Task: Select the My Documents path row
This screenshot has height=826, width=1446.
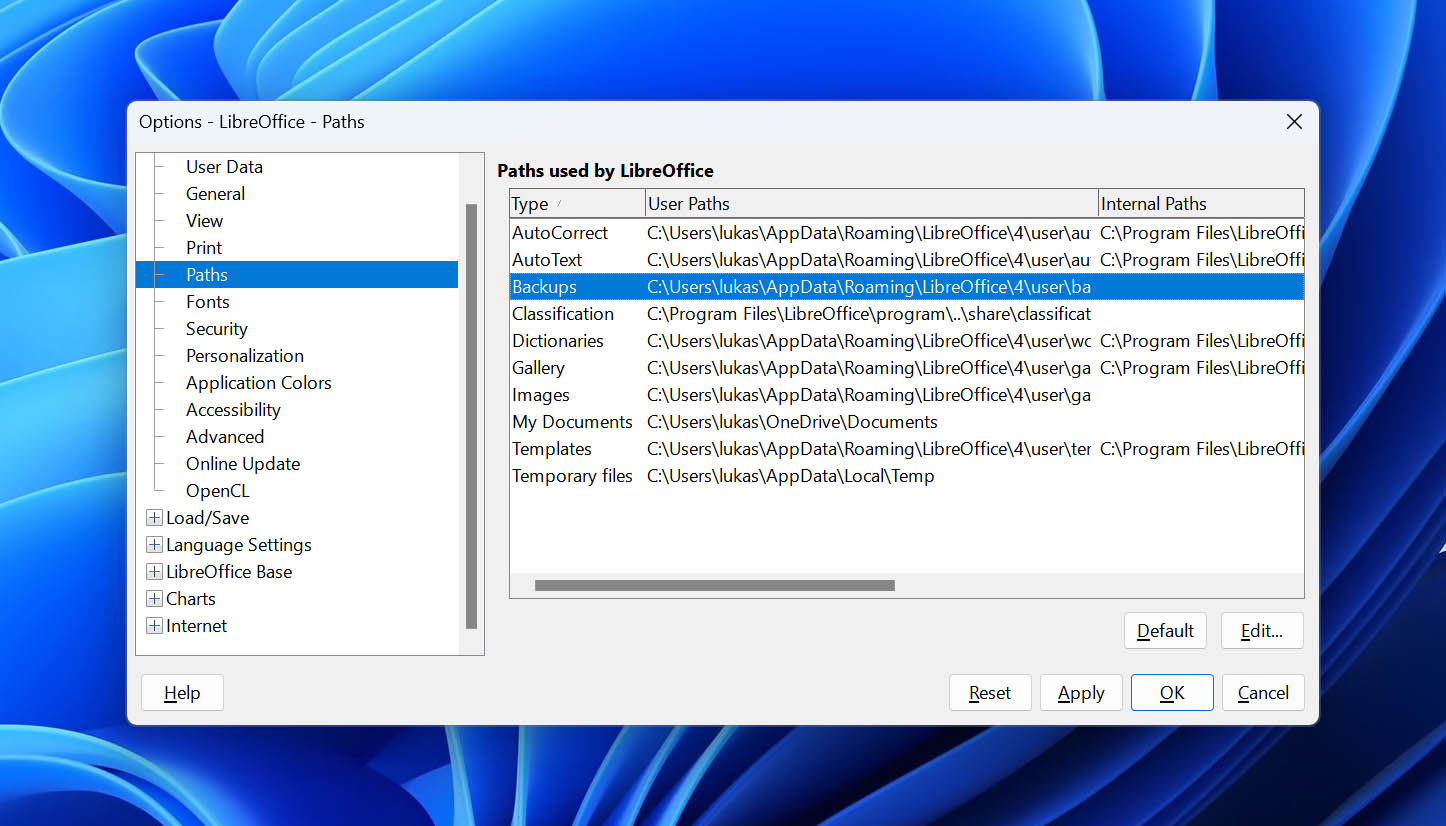Action: click(907, 422)
